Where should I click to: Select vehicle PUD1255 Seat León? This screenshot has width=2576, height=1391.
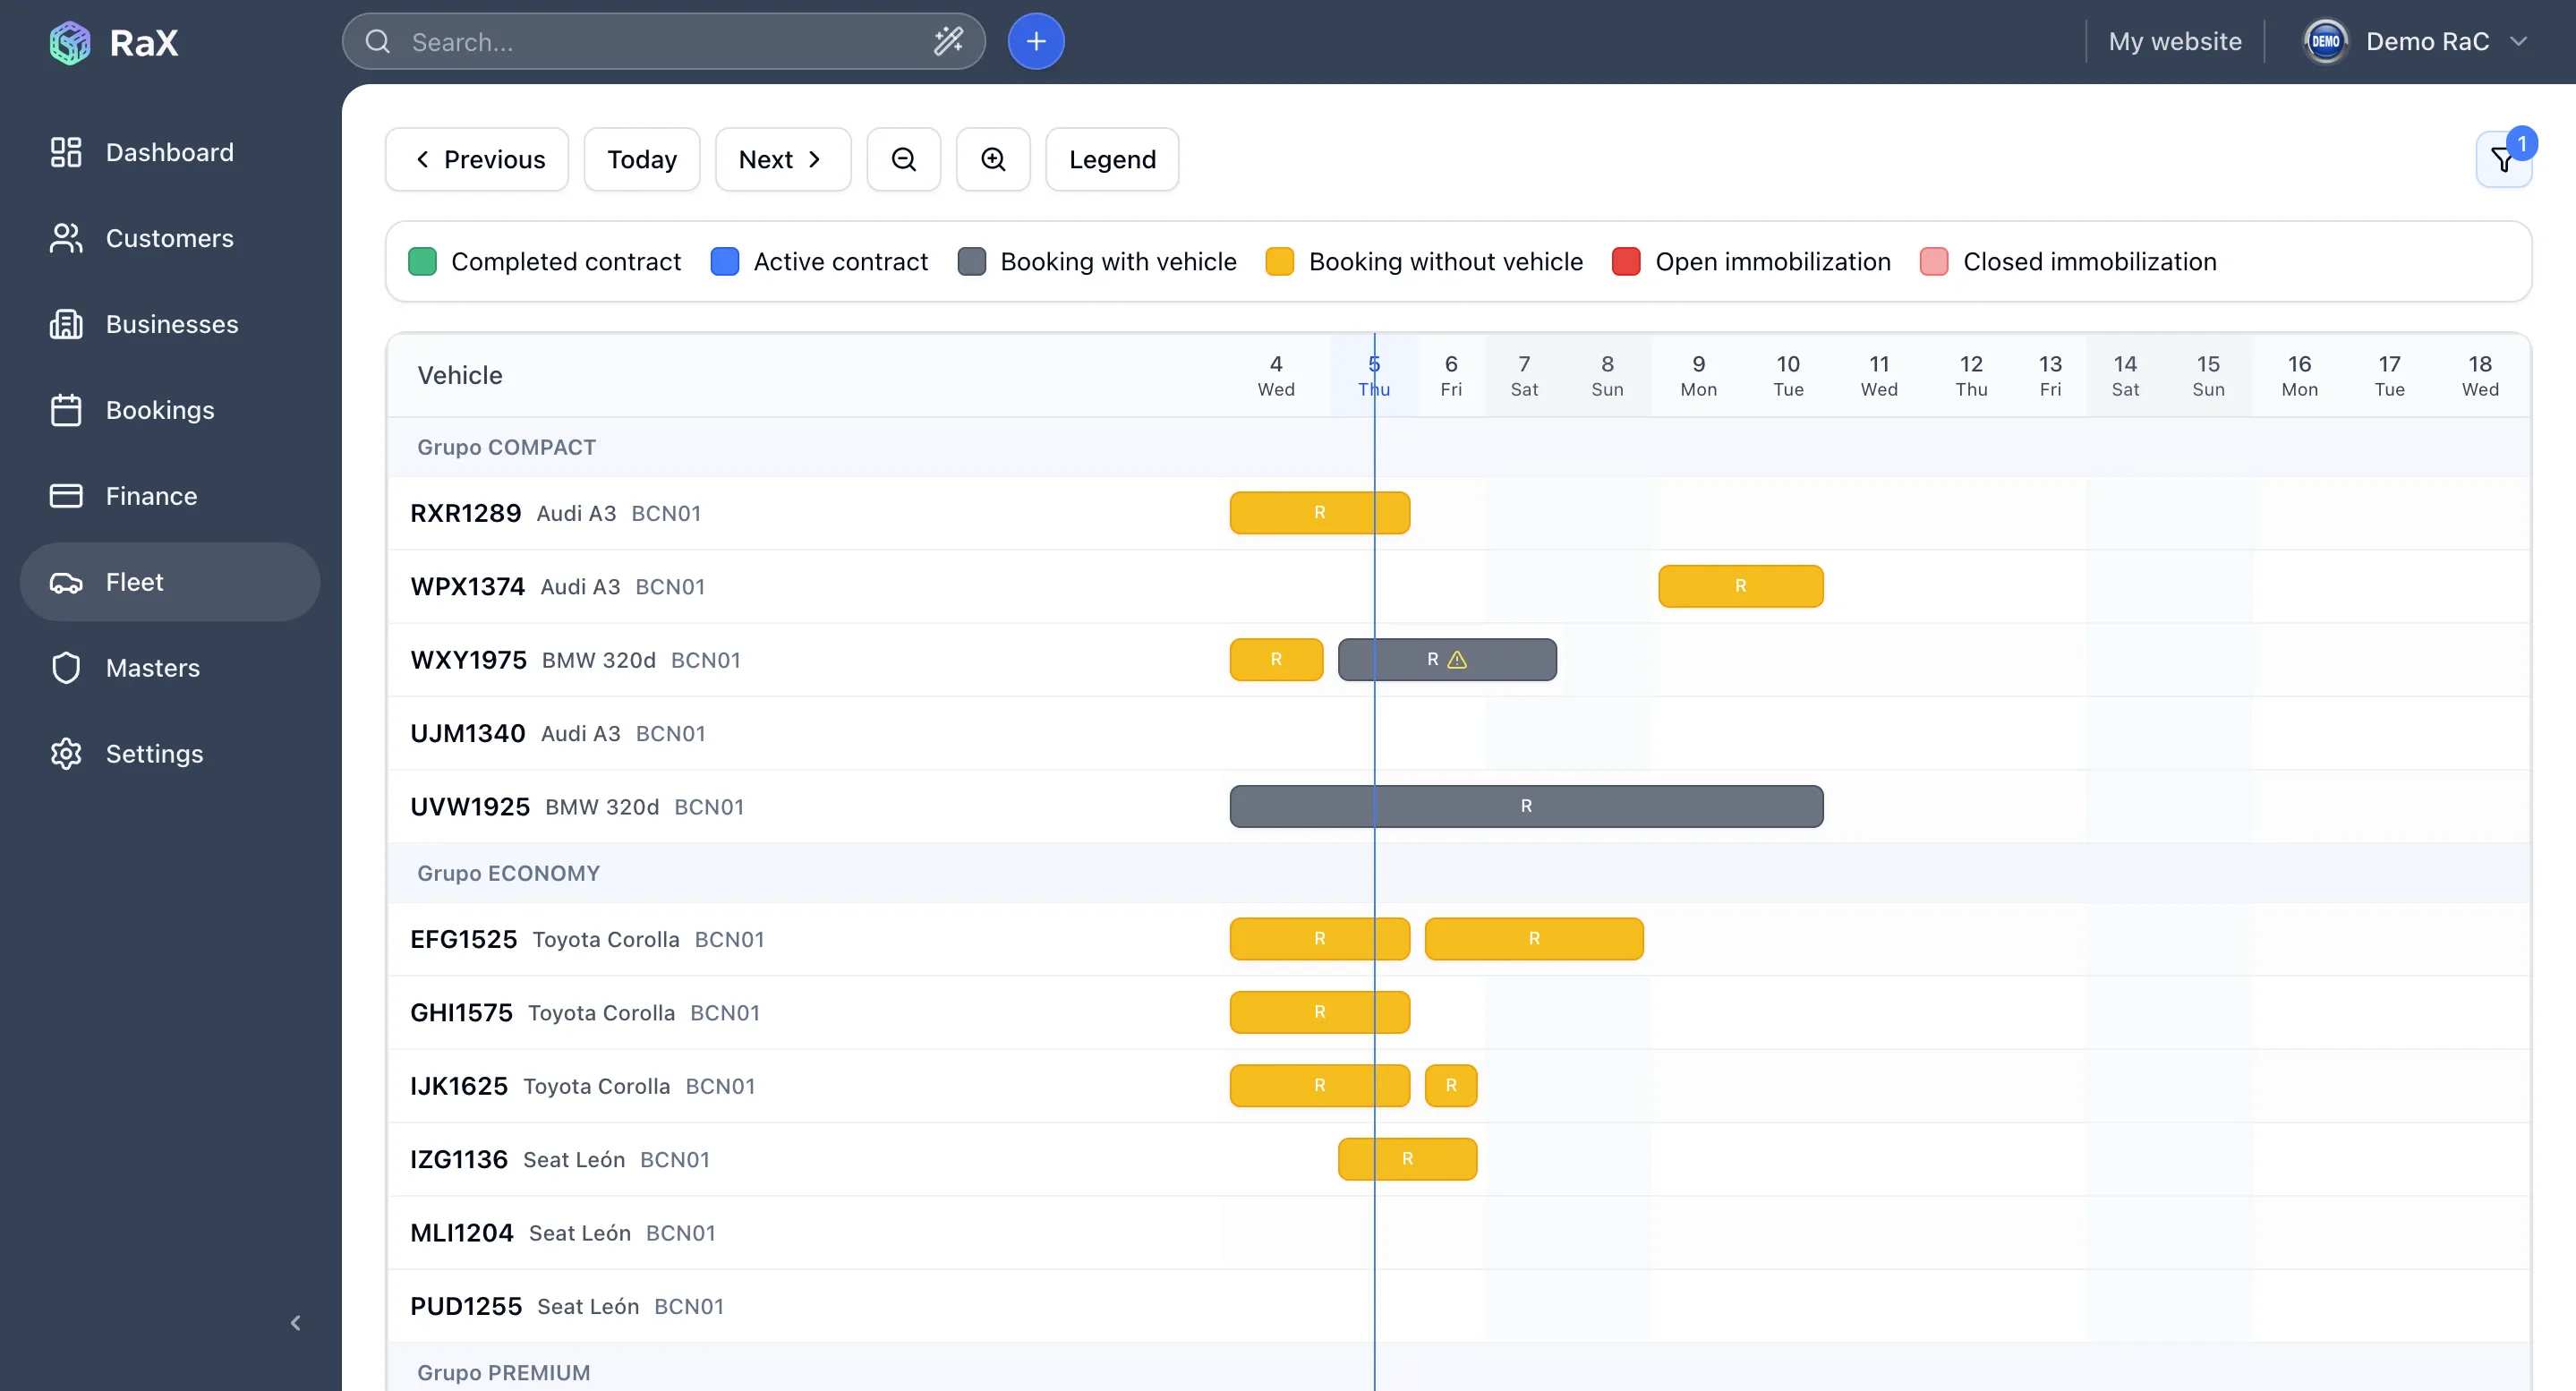567,1306
